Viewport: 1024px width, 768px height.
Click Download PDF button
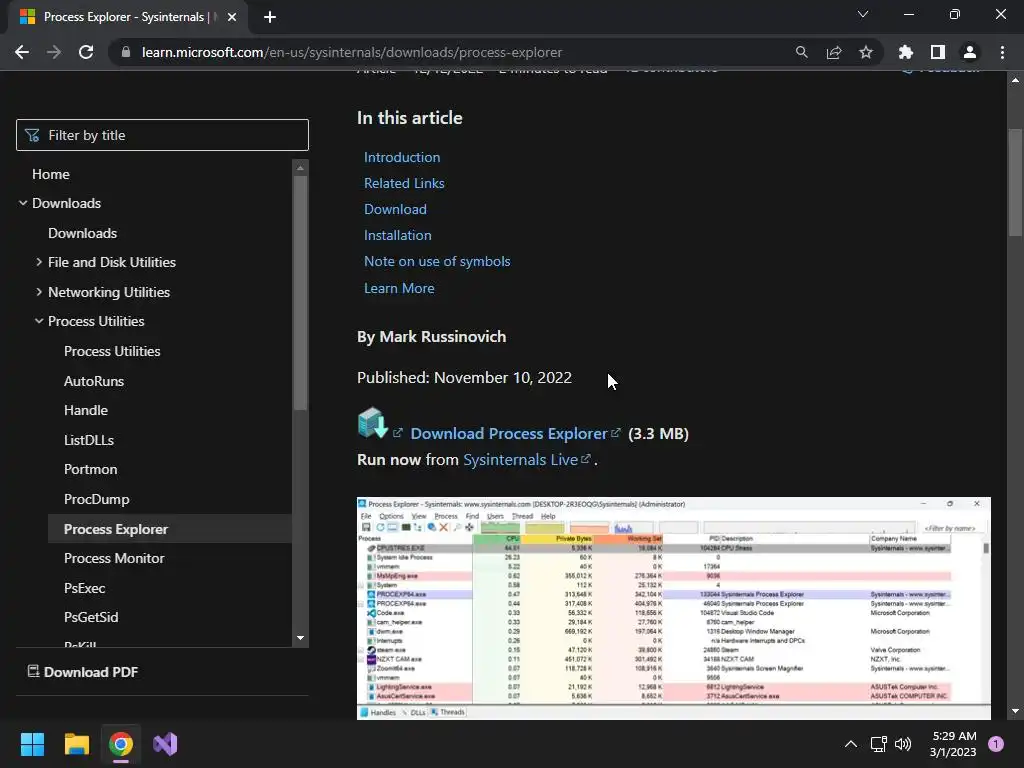pyautogui.click(x=83, y=672)
